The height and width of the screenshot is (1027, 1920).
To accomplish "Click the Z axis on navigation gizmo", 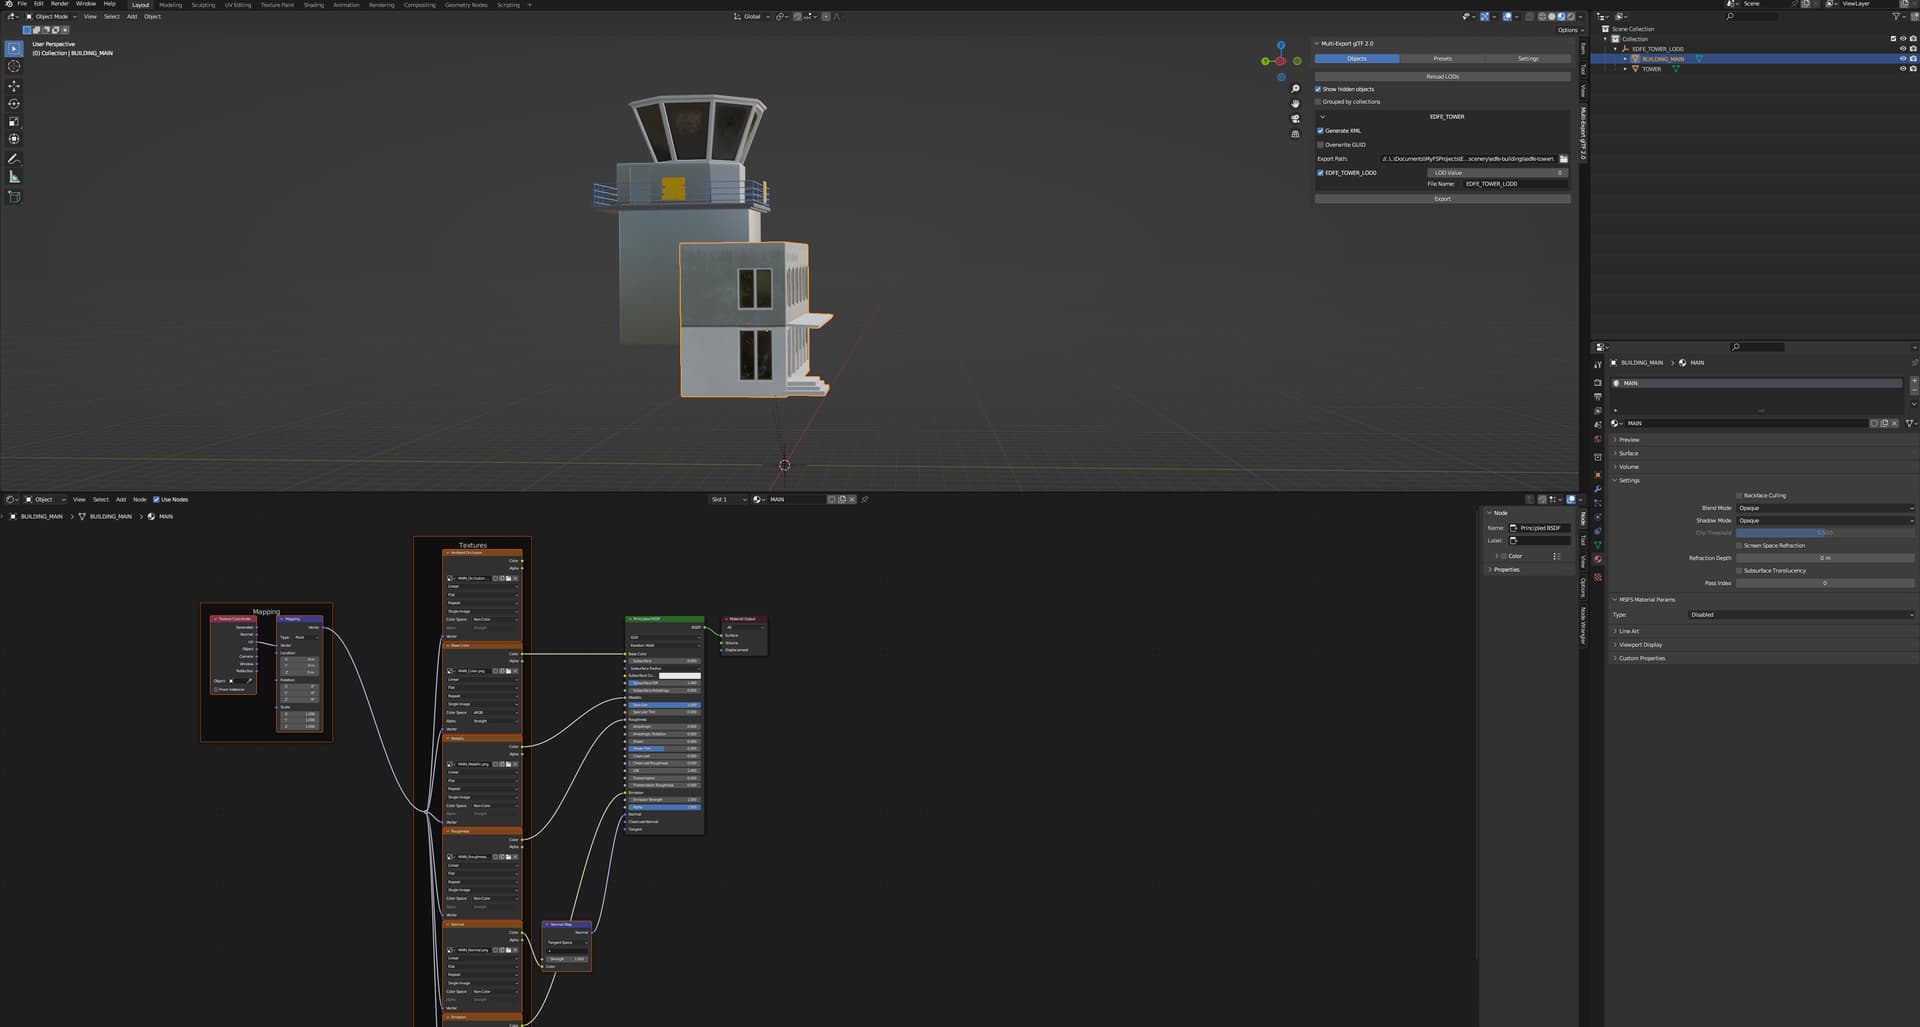I will [x=1281, y=45].
